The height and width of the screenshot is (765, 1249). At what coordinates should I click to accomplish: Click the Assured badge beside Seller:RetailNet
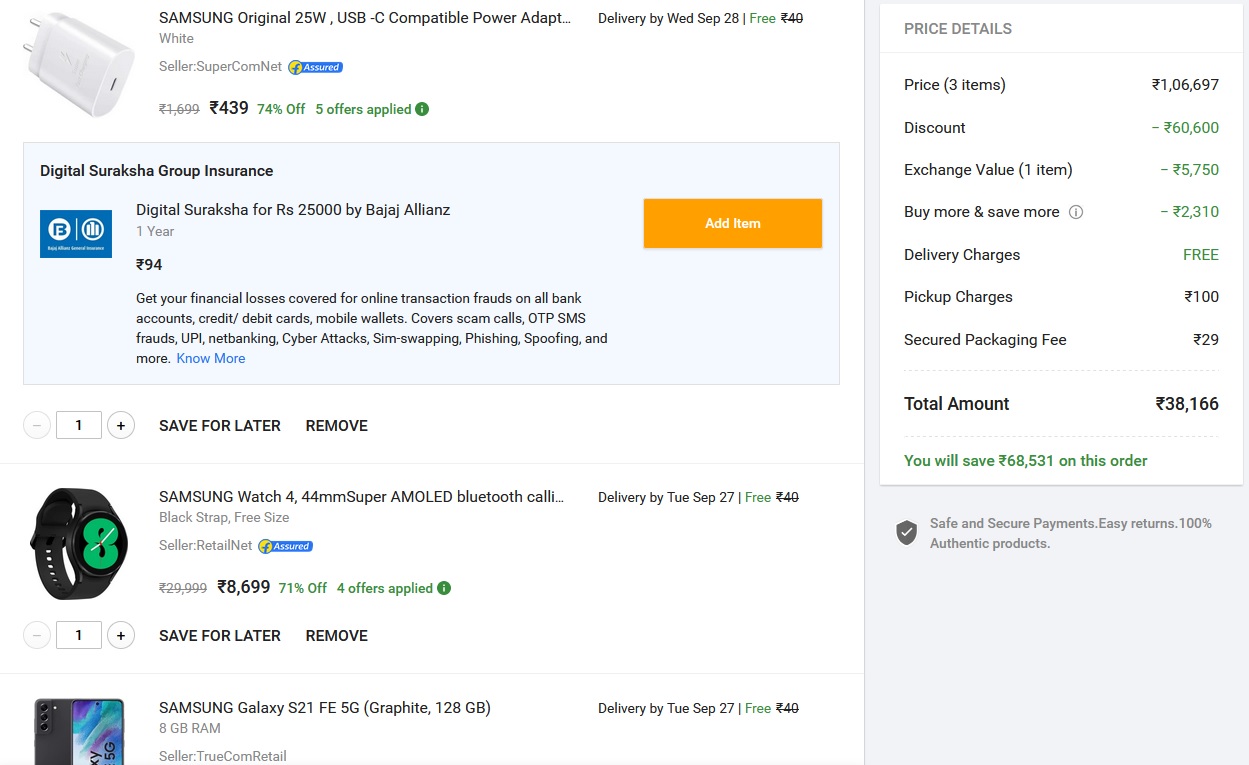coord(285,546)
